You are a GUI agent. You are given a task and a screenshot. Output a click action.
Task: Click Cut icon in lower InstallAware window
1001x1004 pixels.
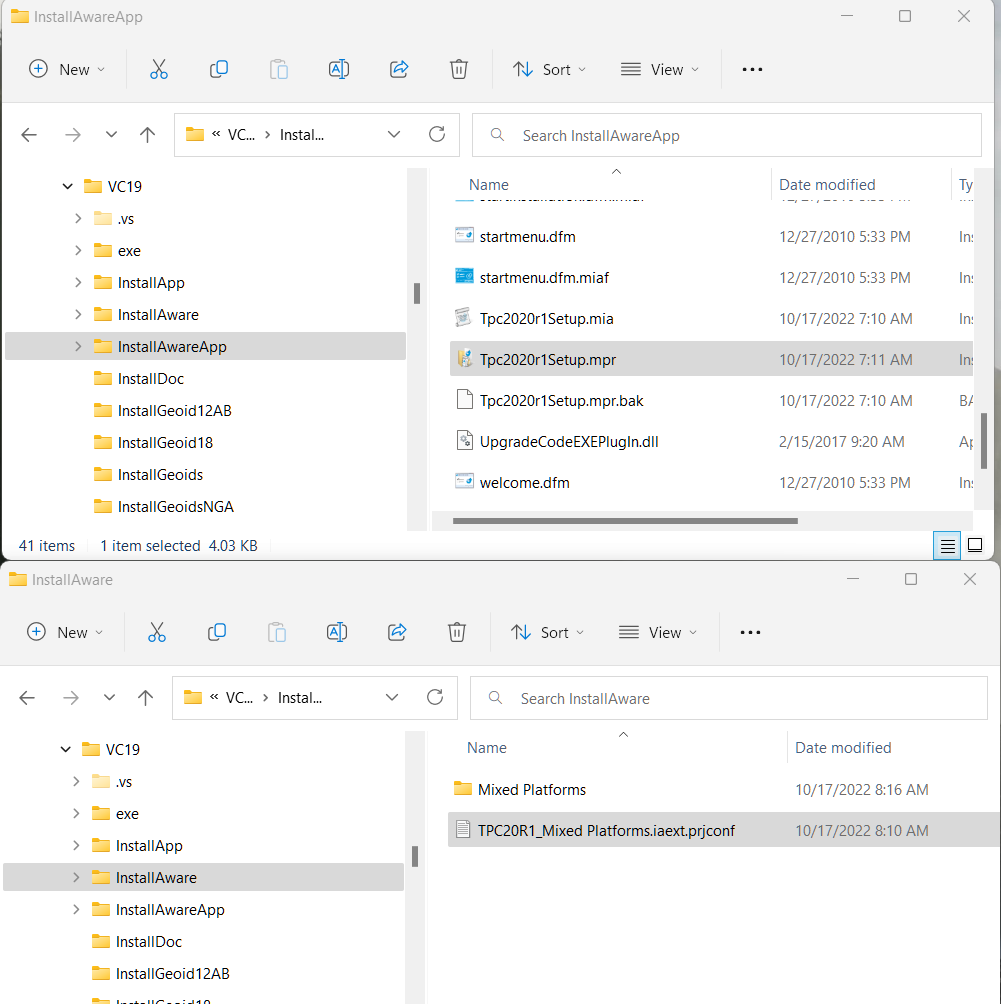coord(157,632)
